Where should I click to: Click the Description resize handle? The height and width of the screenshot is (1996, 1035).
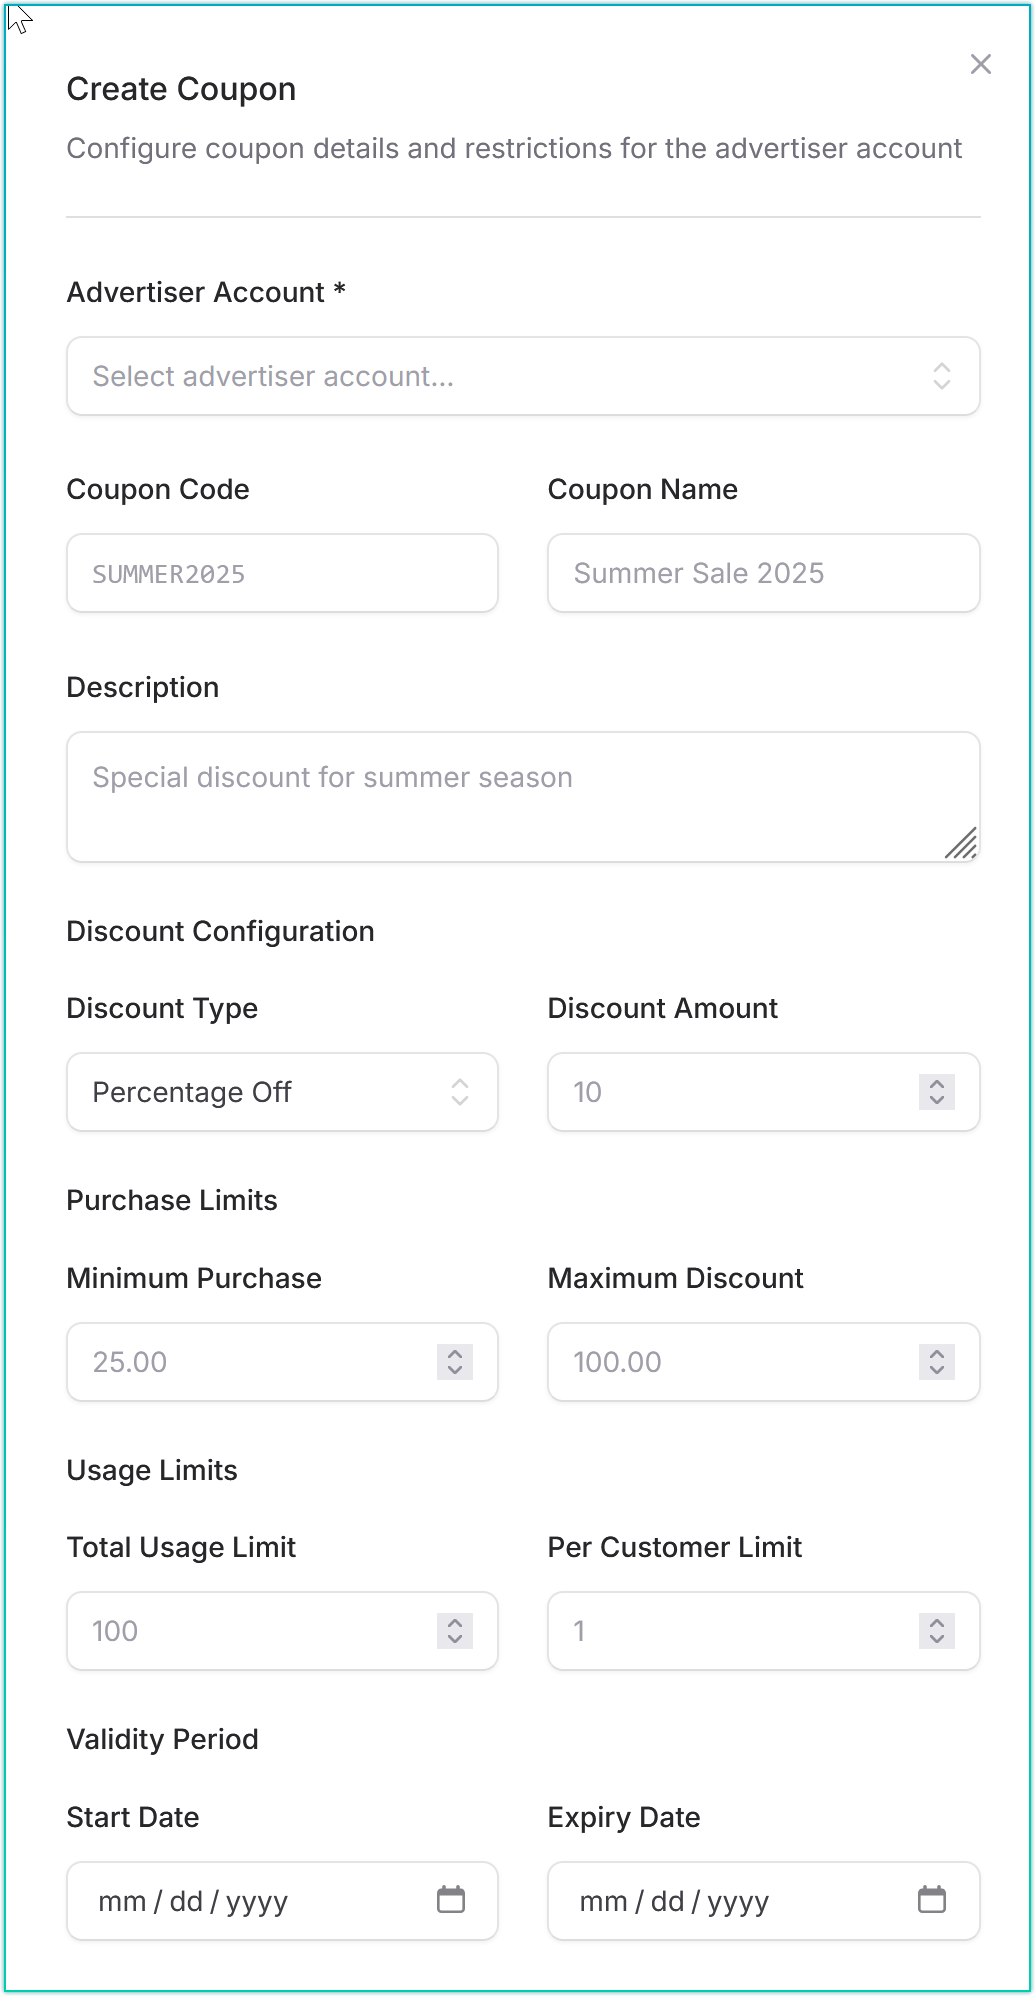click(x=962, y=844)
